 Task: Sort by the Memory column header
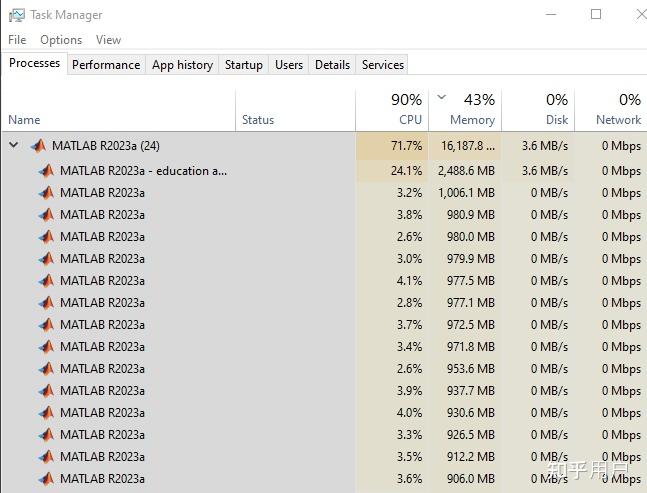pos(465,111)
